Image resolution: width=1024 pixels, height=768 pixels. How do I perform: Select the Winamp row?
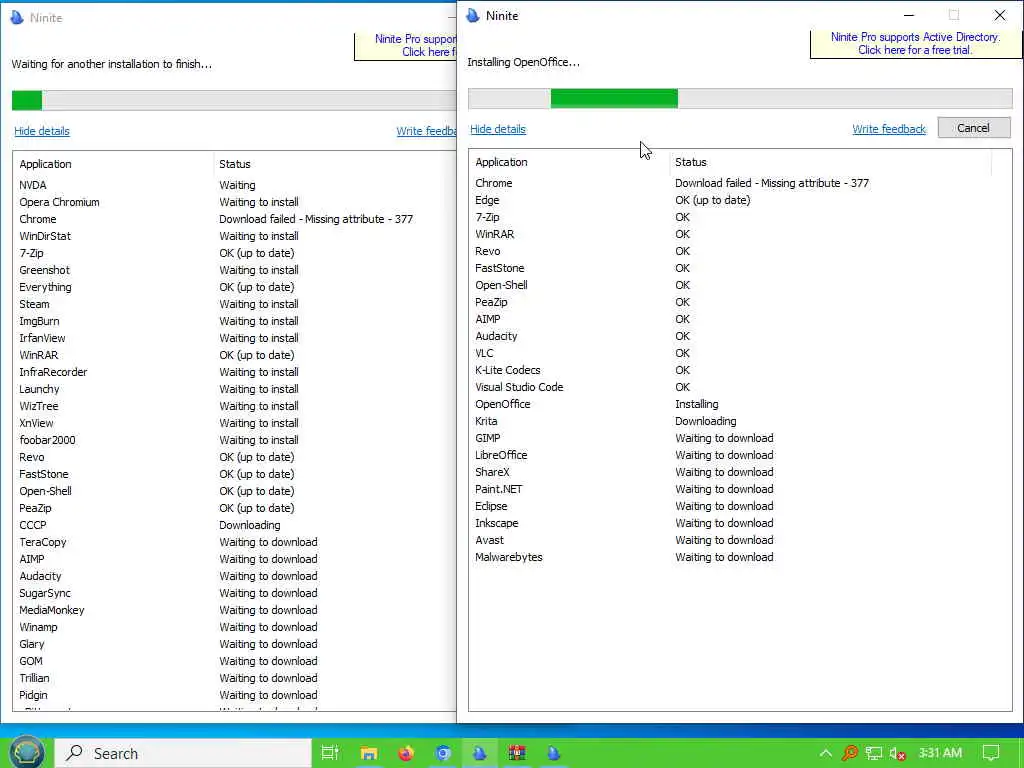[235, 627]
